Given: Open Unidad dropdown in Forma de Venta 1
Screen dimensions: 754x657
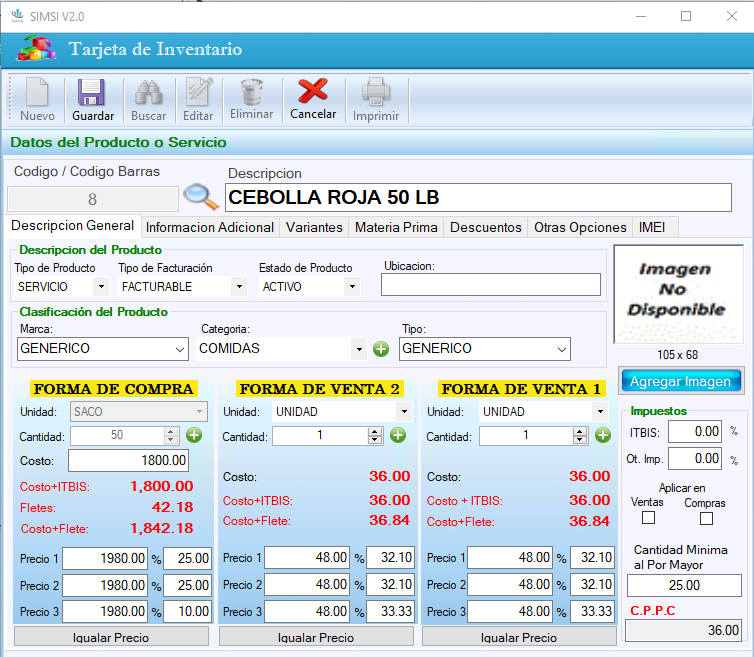Looking at the screenshot, I should click(x=600, y=412).
